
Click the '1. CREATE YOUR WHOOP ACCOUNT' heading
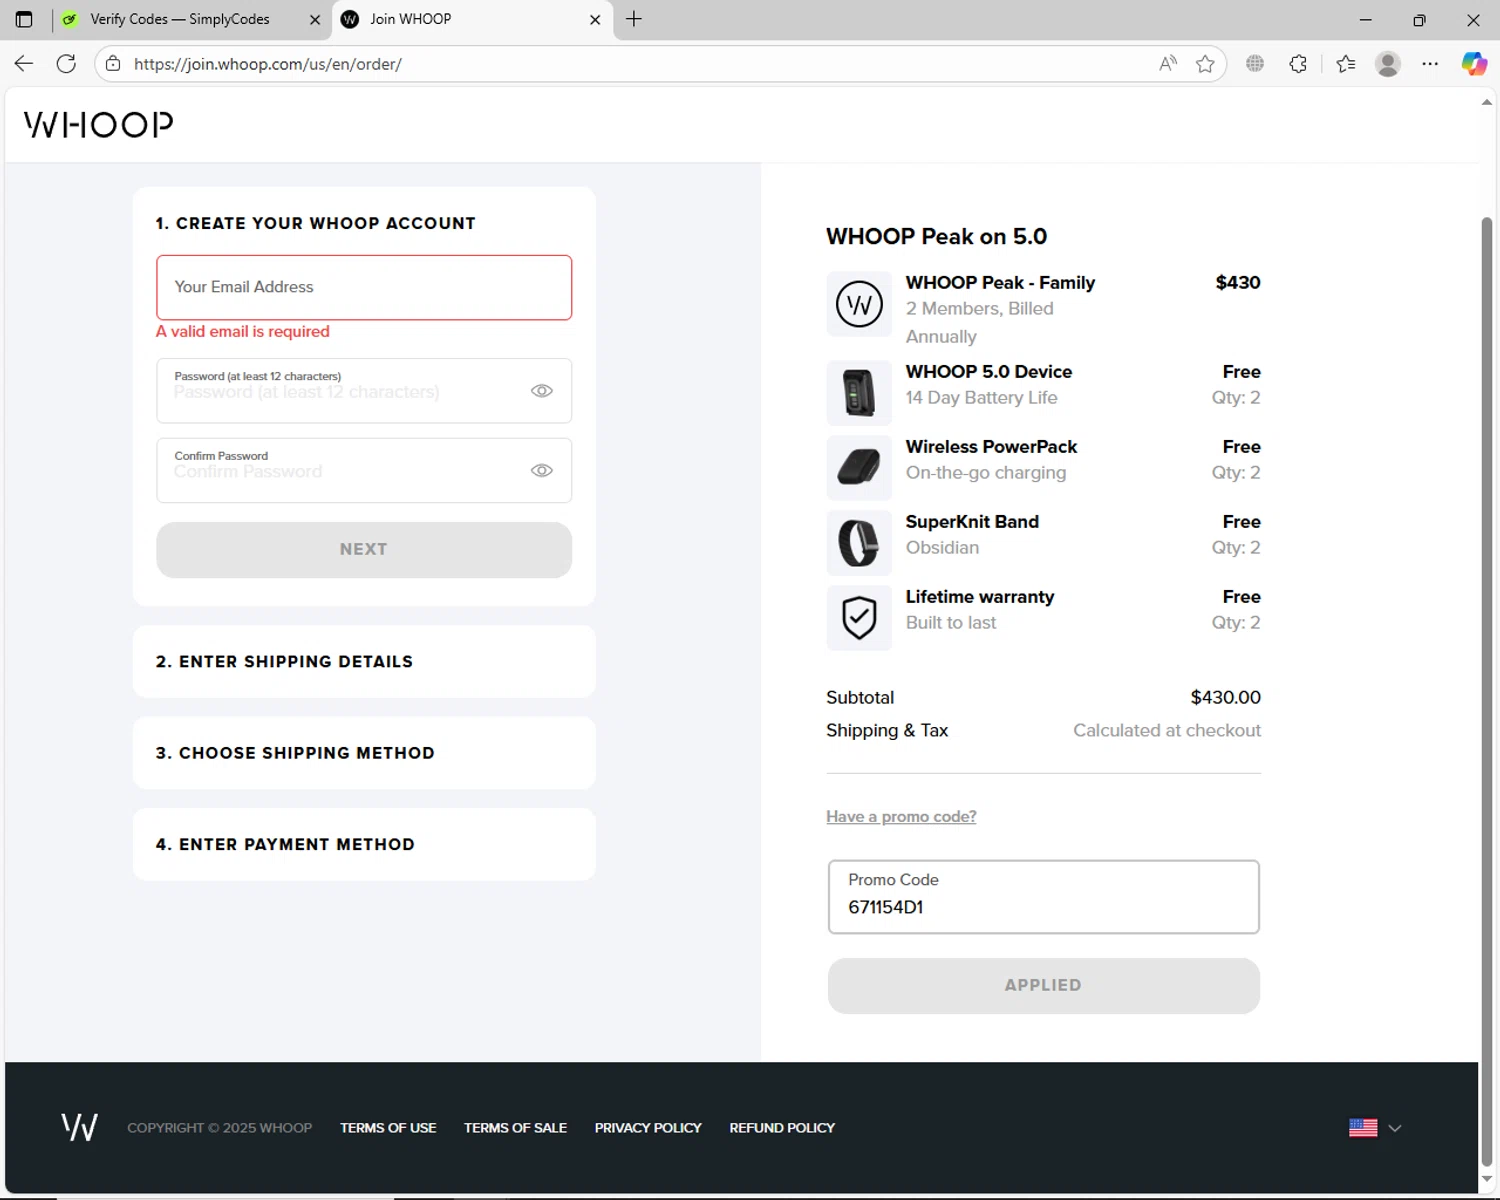(316, 224)
